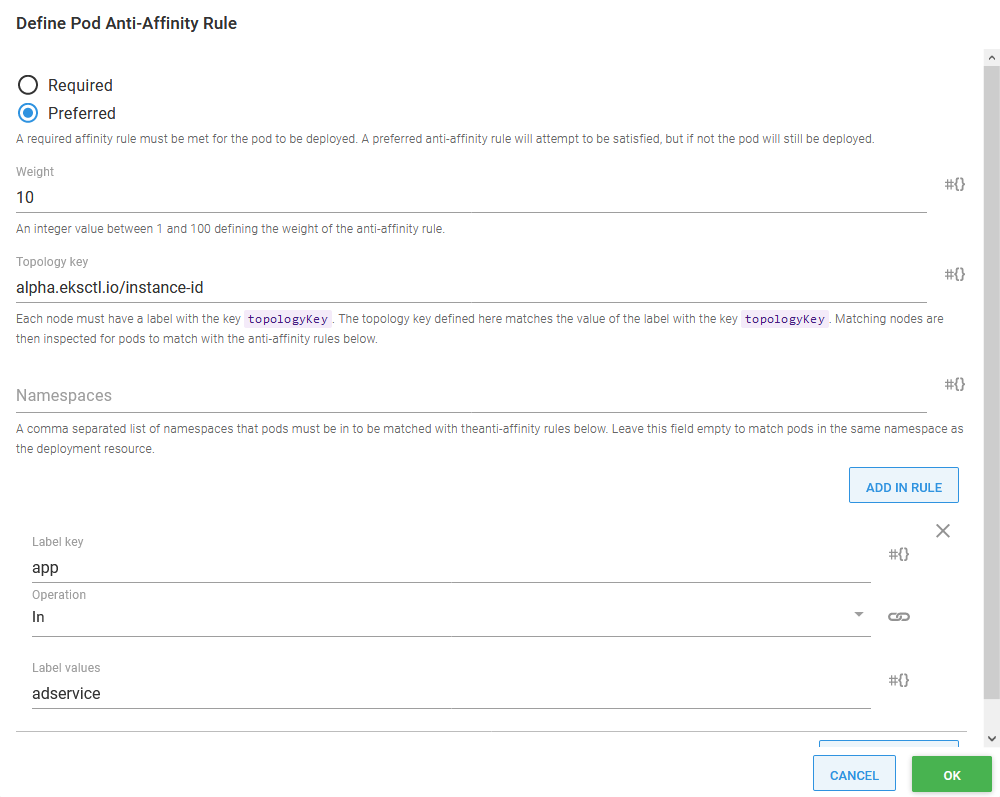Click the #{} icon beside Label values
Viewport: 1000px width, 797px height.
coord(898,679)
